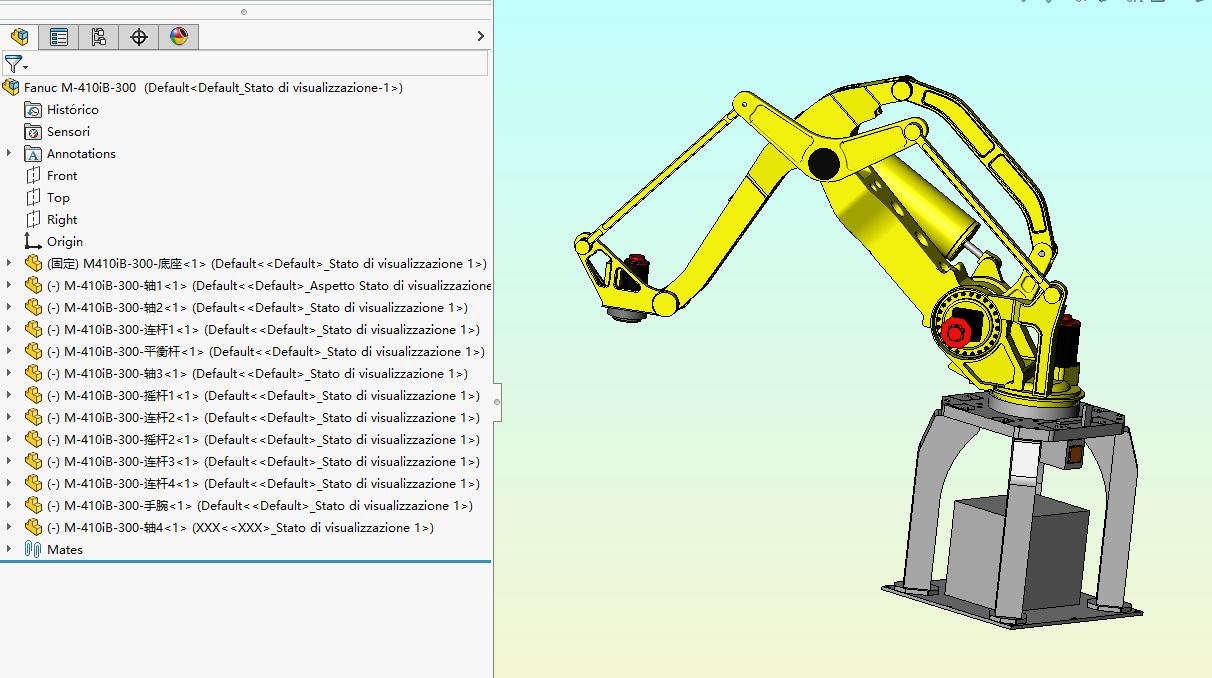Select the Top plane label
Viewport: 1212px width, 678px height.
58,198
